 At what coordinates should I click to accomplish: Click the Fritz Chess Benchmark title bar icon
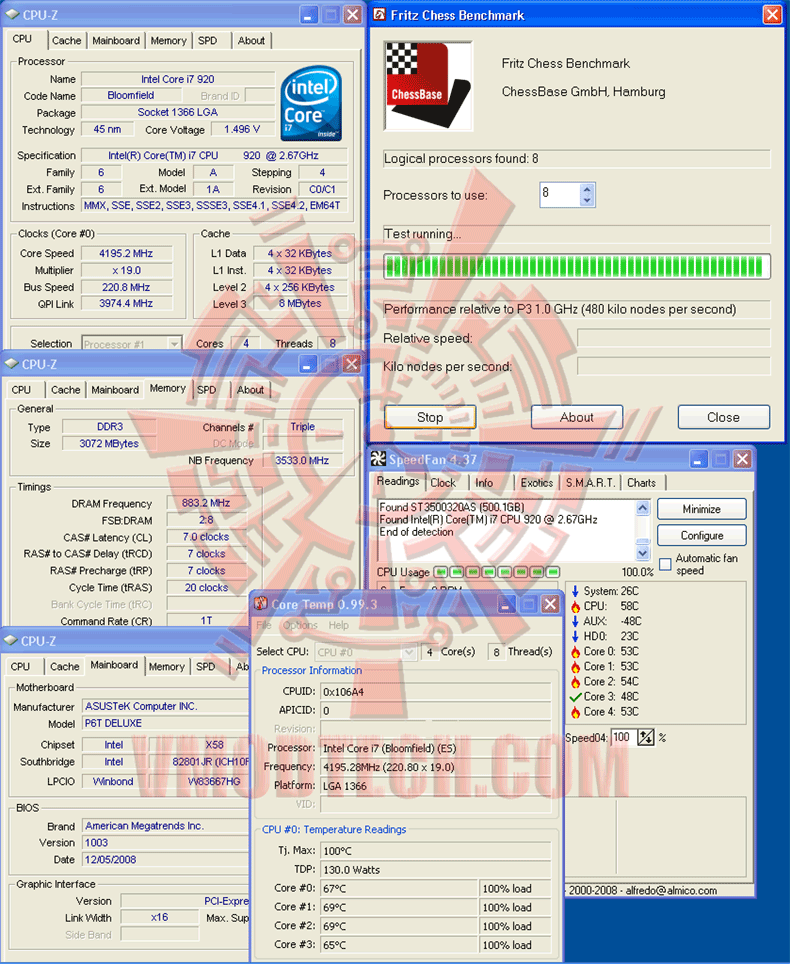[x=380, y=14]
